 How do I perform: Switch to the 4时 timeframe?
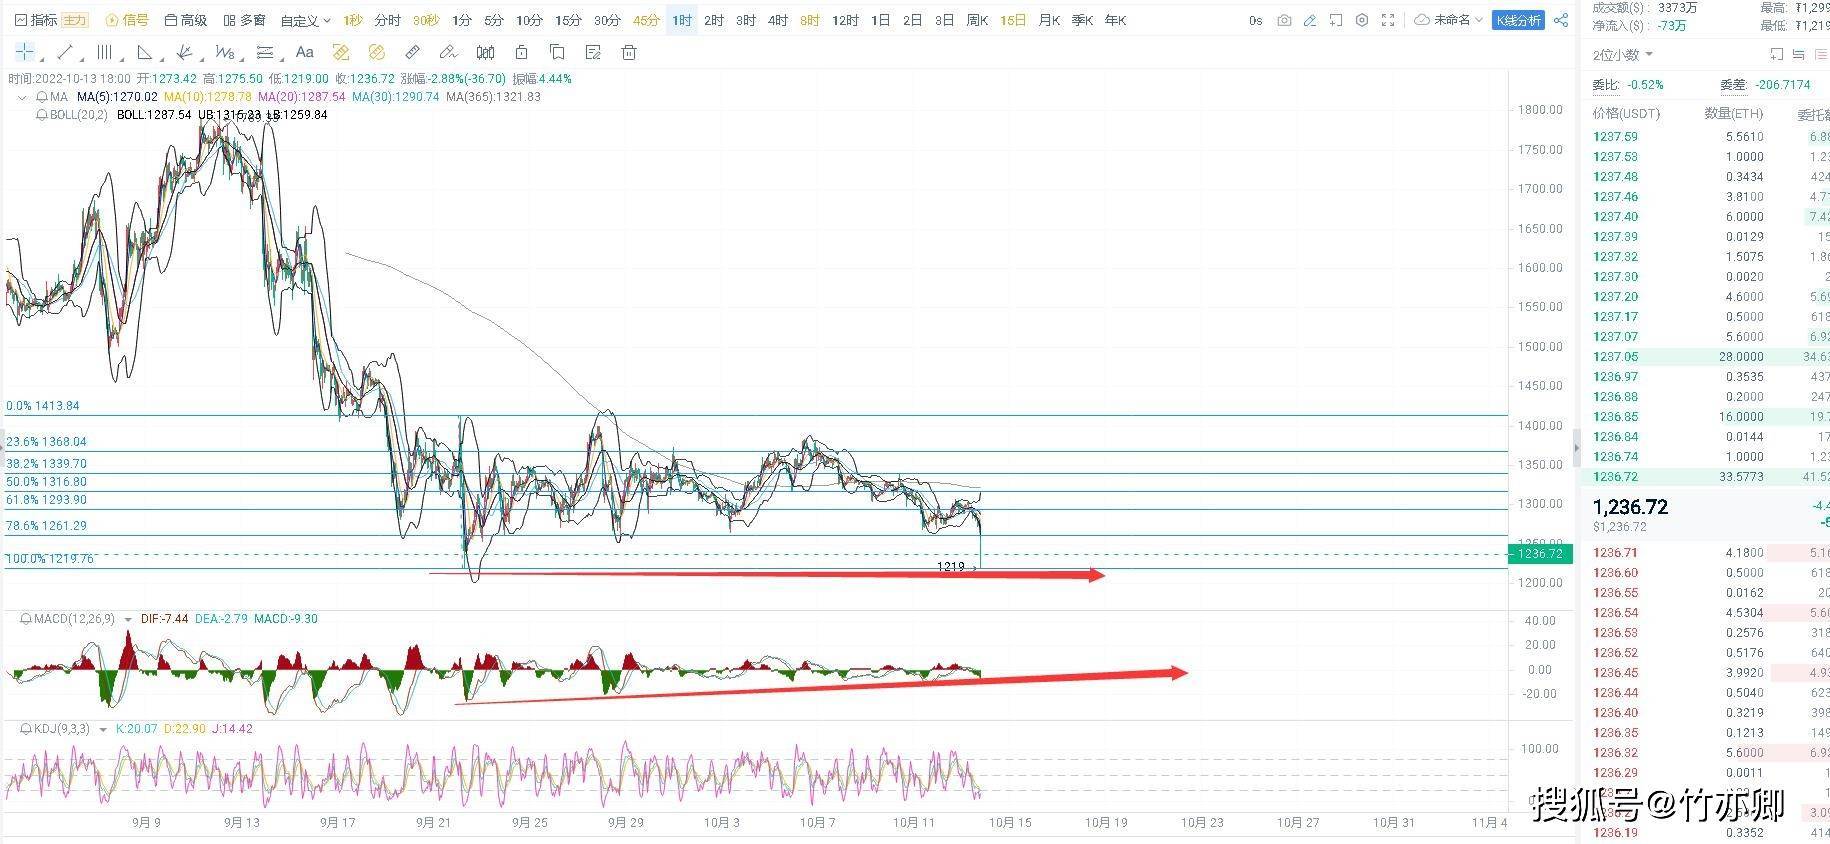click(777, 20)
